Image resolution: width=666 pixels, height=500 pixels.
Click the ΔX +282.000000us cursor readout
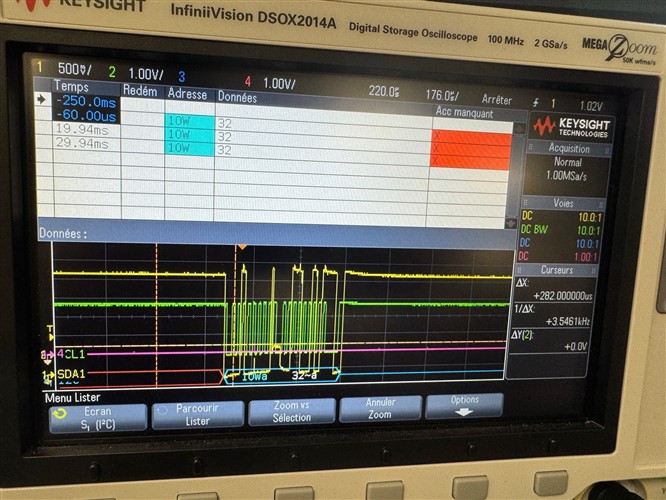554,289
